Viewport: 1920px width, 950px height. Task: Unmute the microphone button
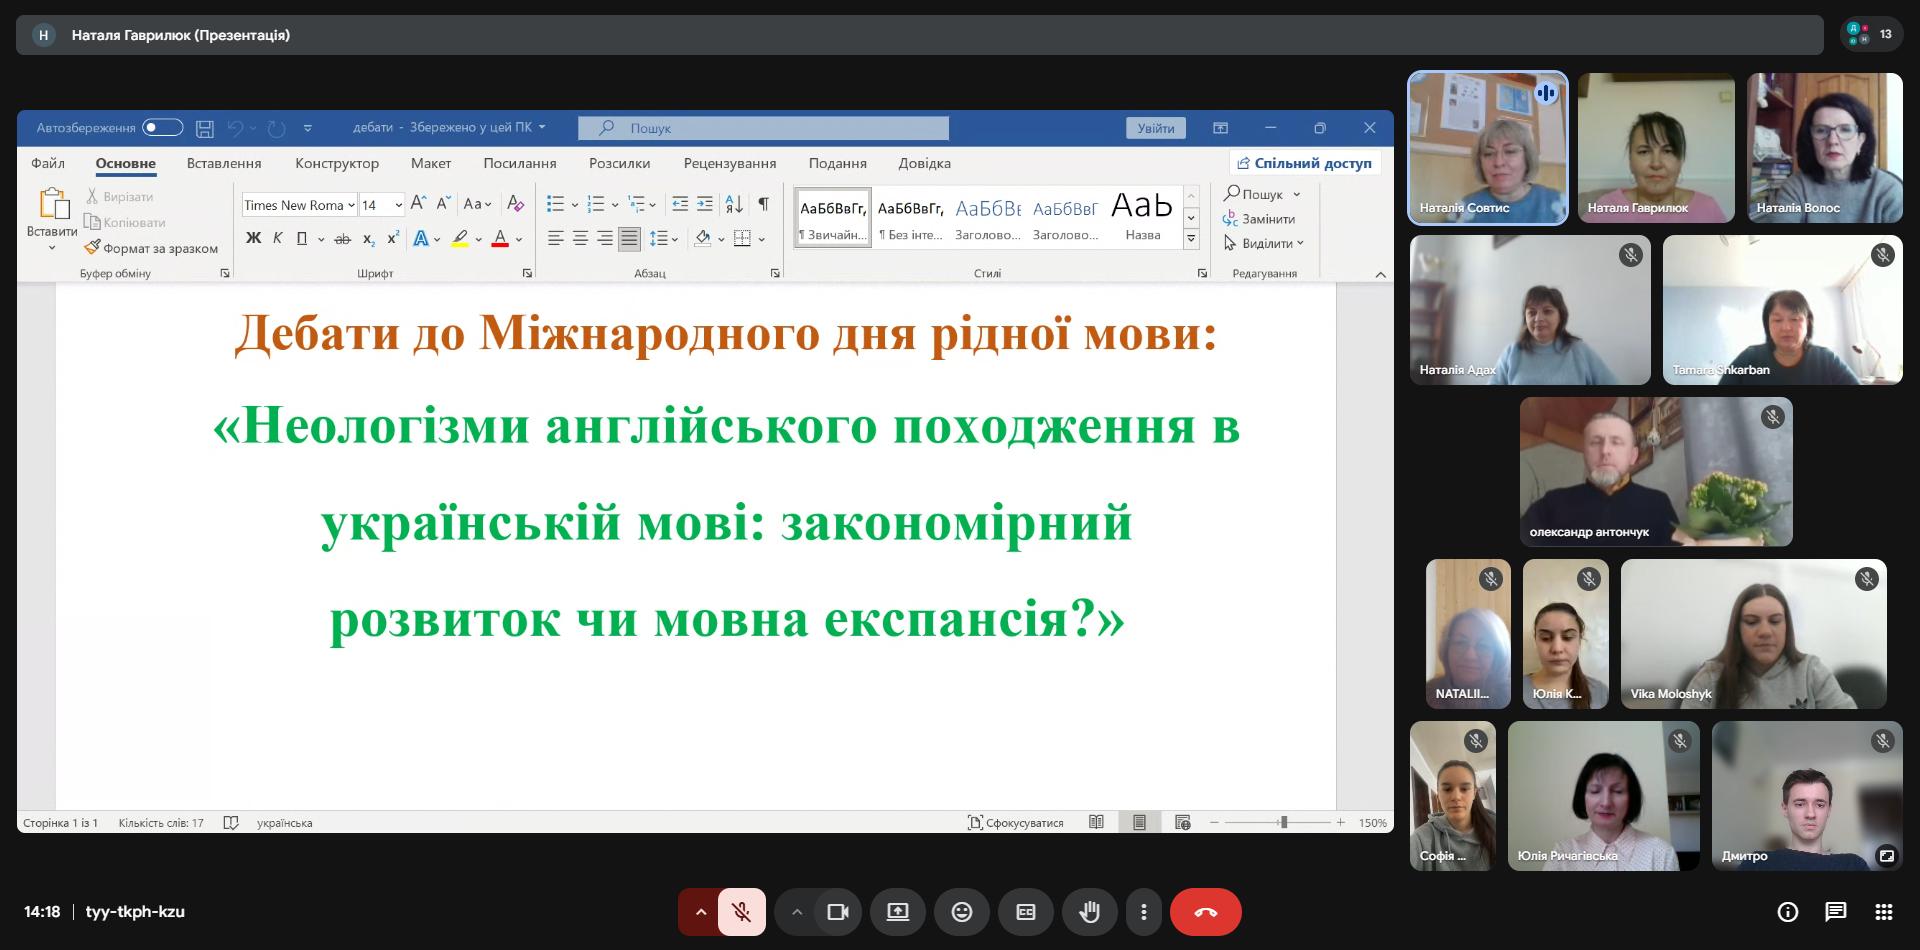[x=741, y=912]
